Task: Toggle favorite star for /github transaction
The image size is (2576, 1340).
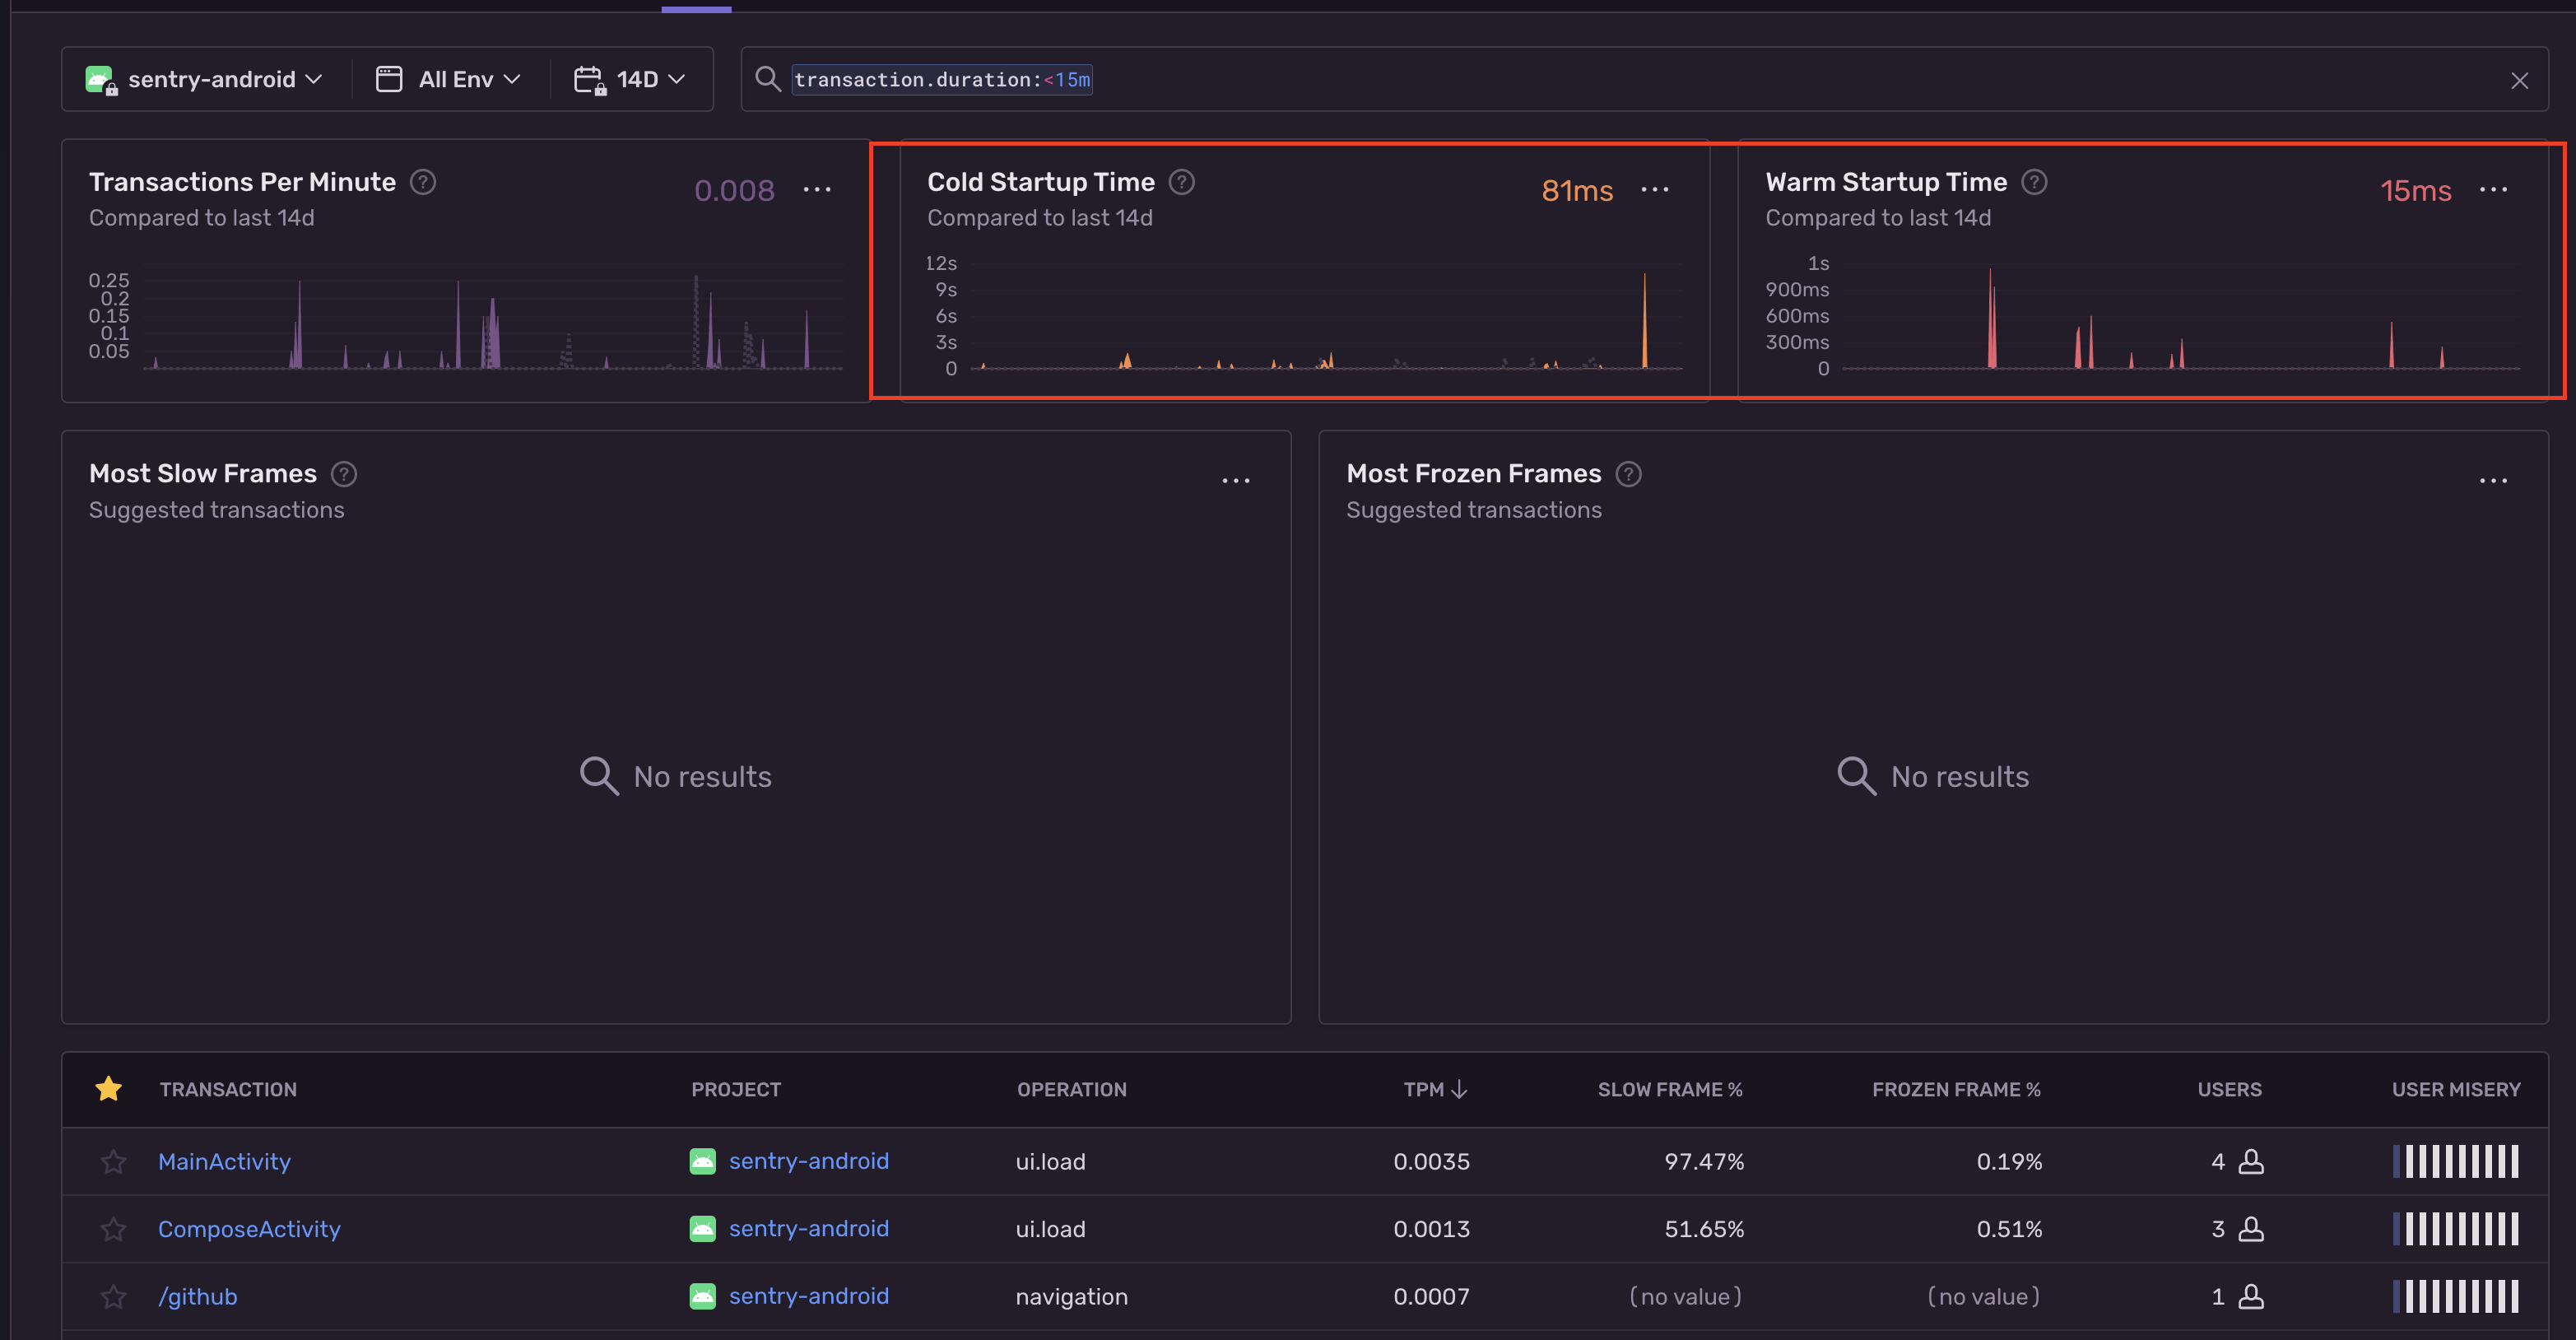Action: coord(113,1296)
